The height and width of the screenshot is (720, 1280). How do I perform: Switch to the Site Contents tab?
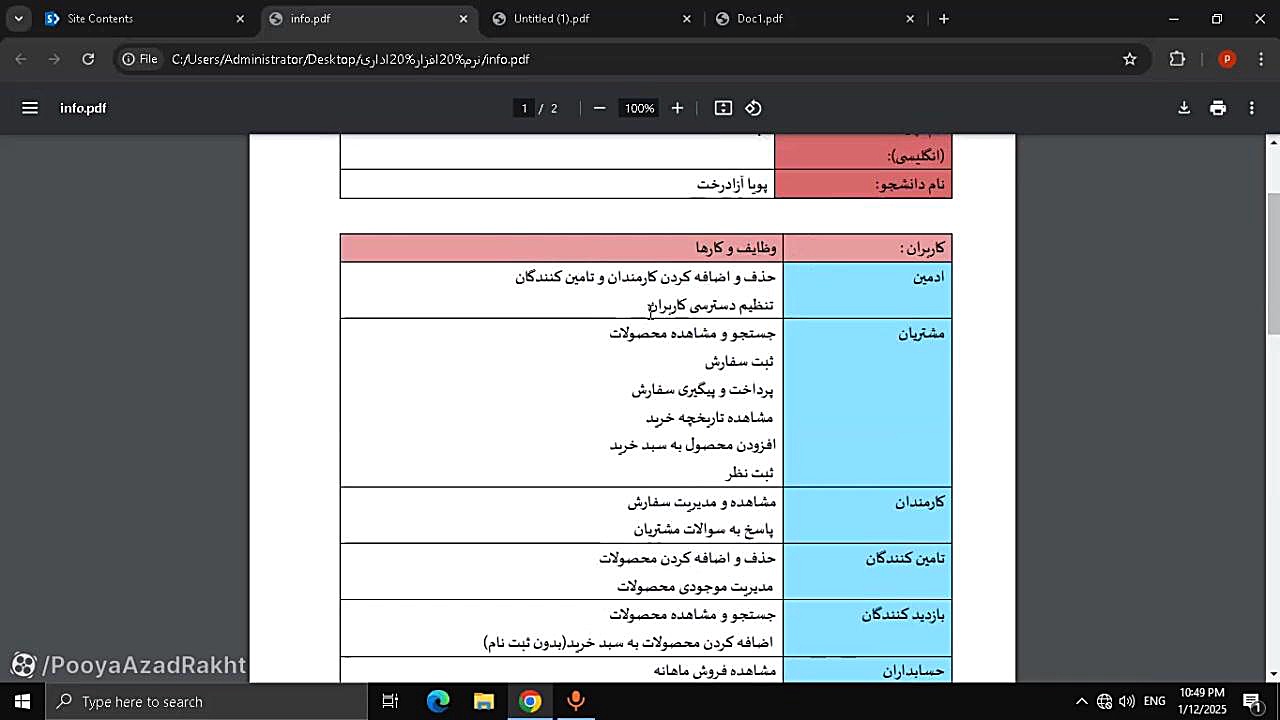tap(144, 18)
